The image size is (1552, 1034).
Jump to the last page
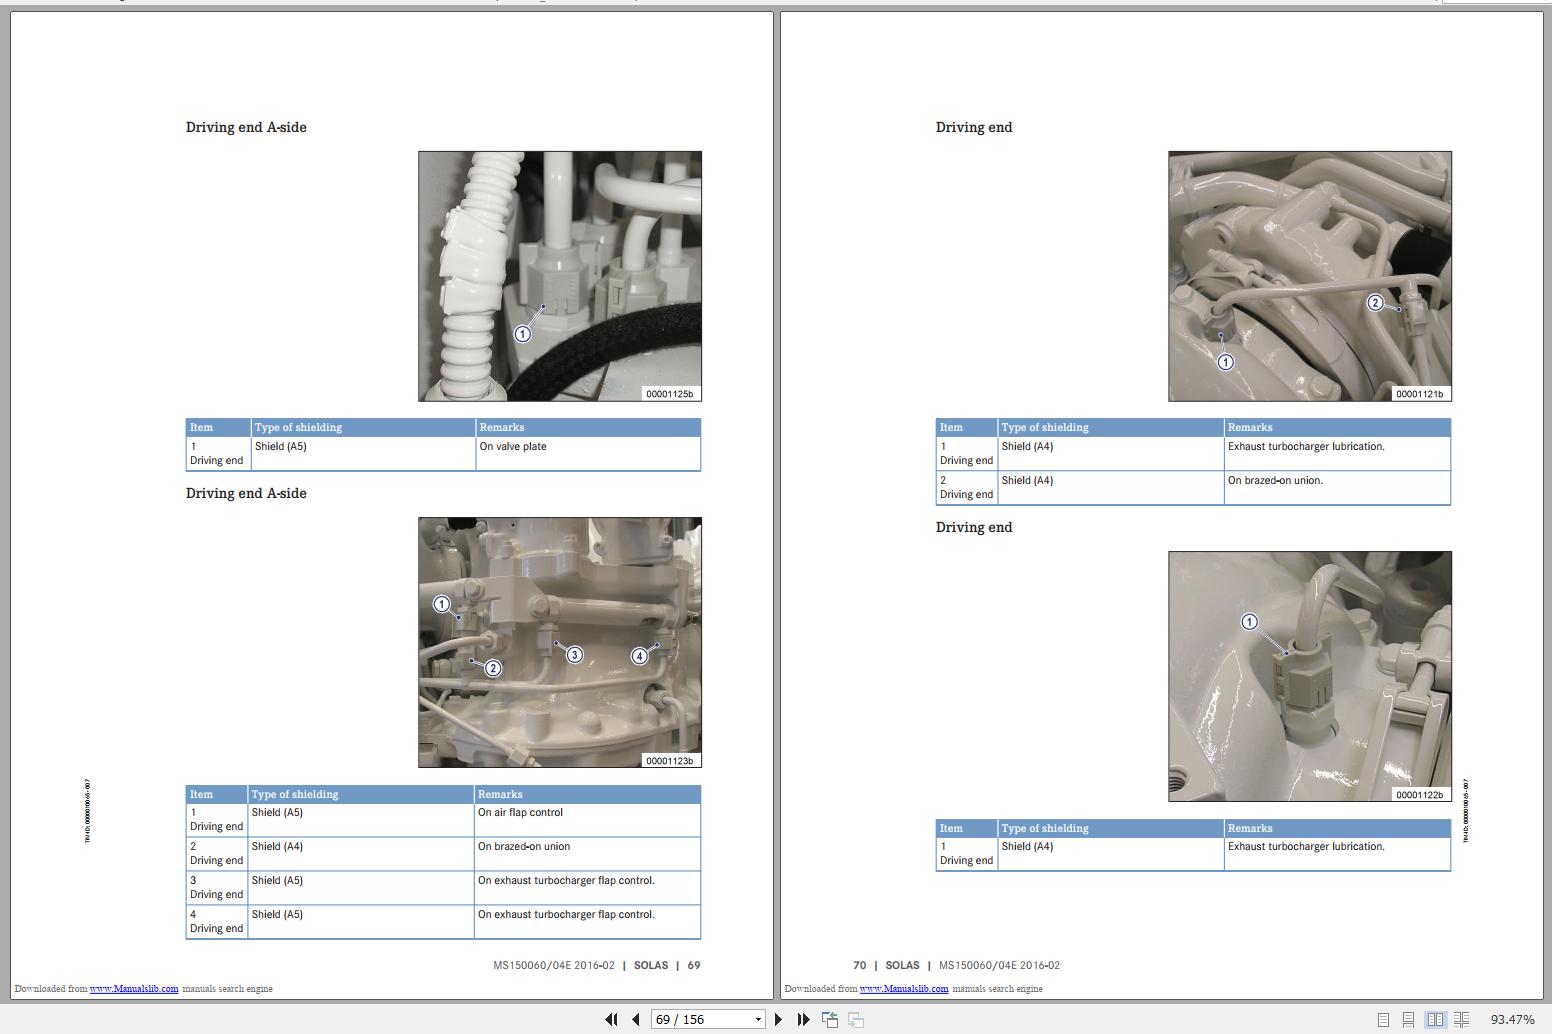click(x=803, y=1019)
